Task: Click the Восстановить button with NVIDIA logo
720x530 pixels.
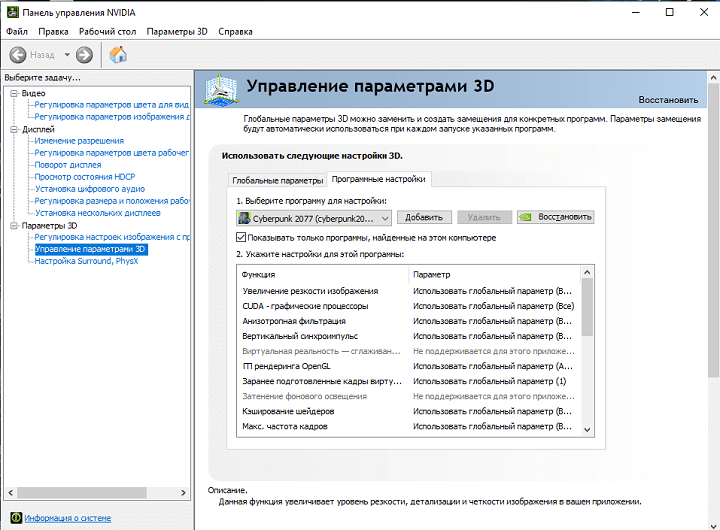Action: pyautogui.click(x=555, y=217)
